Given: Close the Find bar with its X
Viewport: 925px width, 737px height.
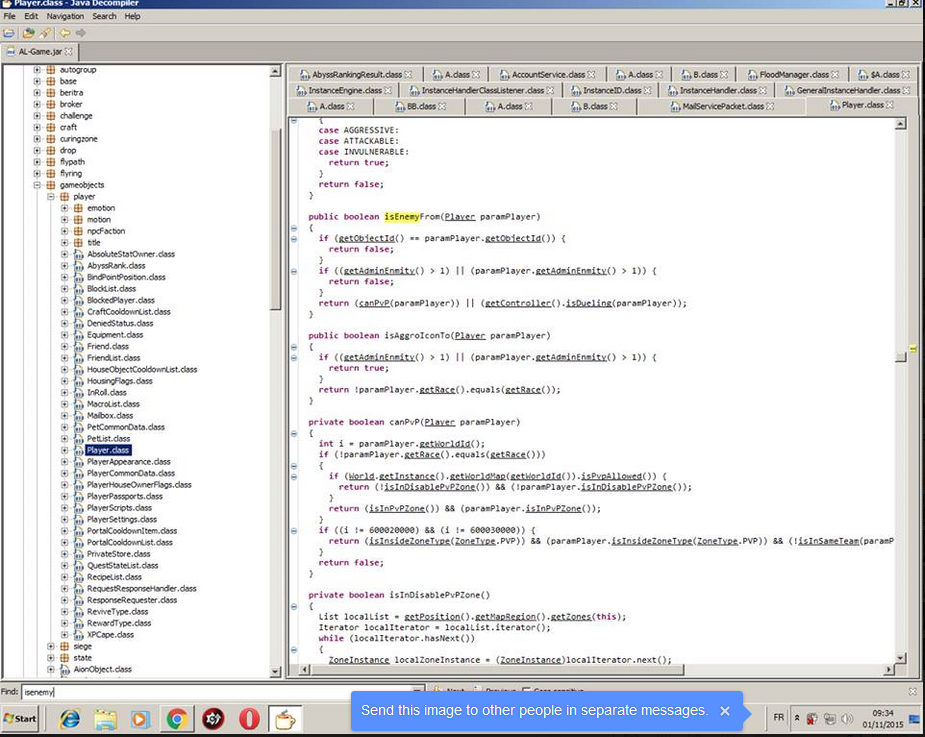Looking at the screenshot, I should pos(913,691).
